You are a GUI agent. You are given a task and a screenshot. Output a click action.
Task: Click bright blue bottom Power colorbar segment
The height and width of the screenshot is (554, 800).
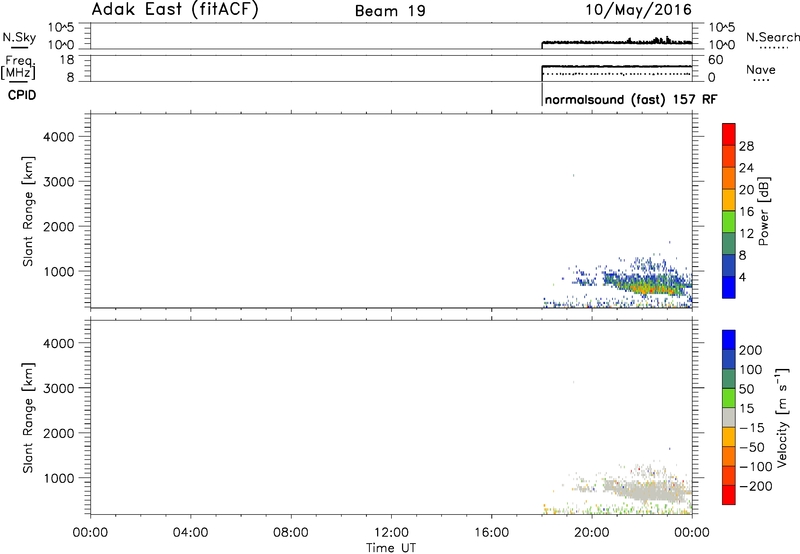(729, 287)
